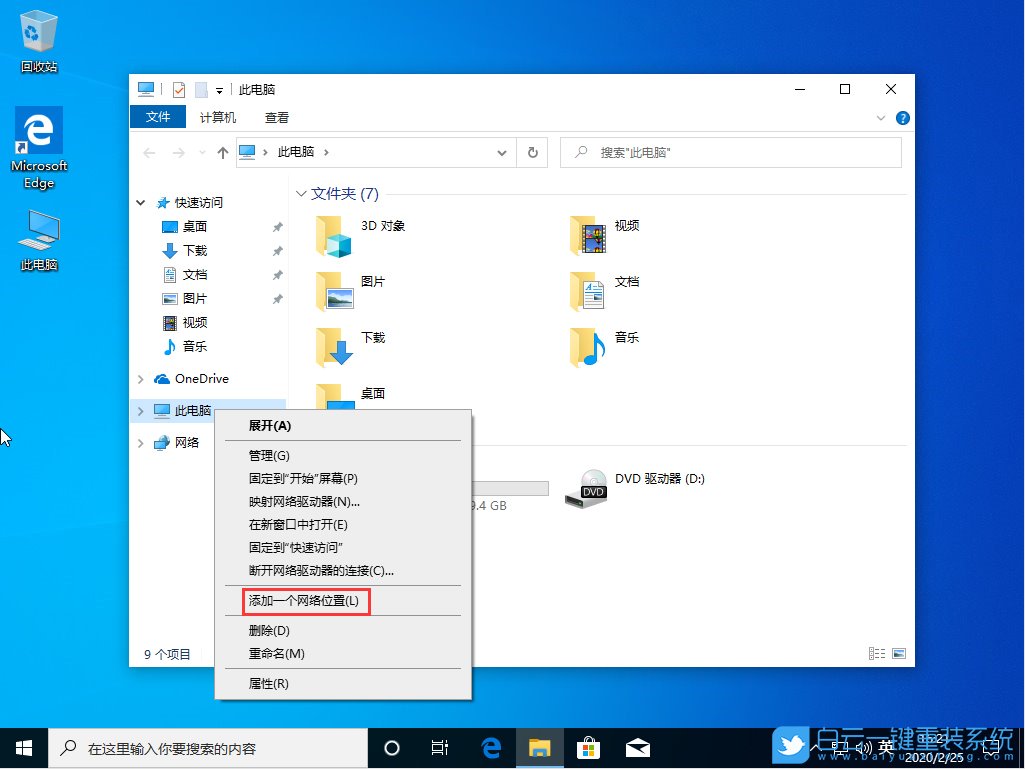The image size is (1025, 769).
Task: Select 添加一个网络位置(L) in the context menu
Action: coord(303,601)
